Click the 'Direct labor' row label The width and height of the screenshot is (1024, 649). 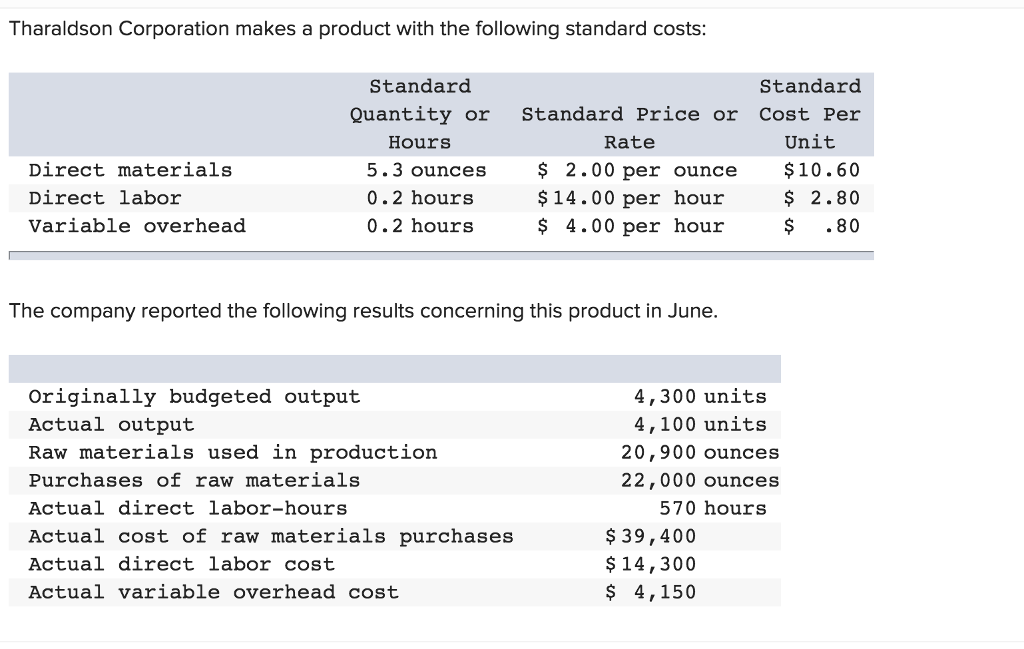(105, 198)
